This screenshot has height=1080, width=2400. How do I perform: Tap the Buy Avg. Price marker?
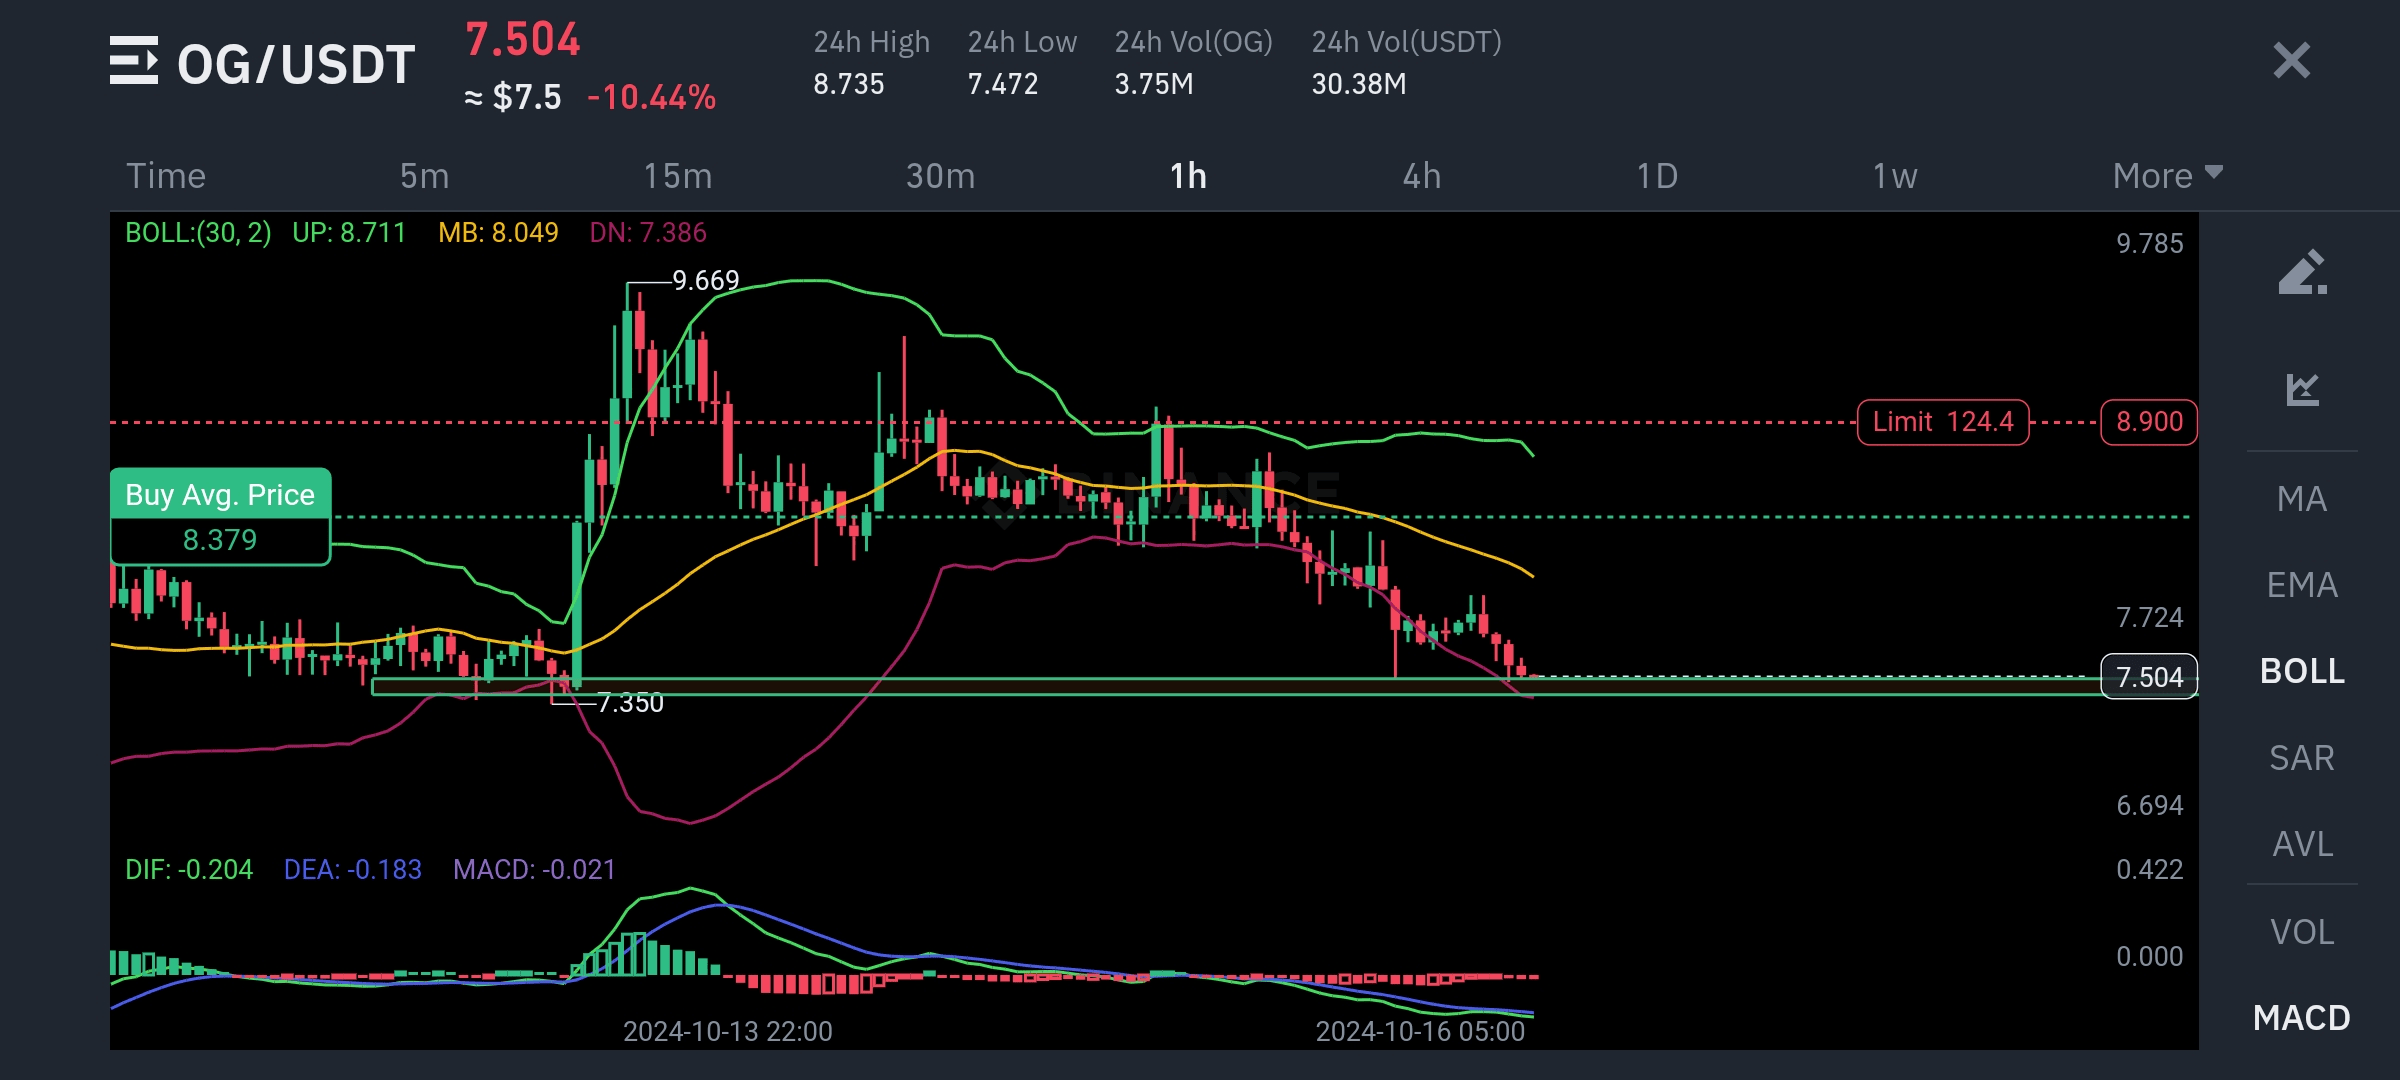click(220, 516)
